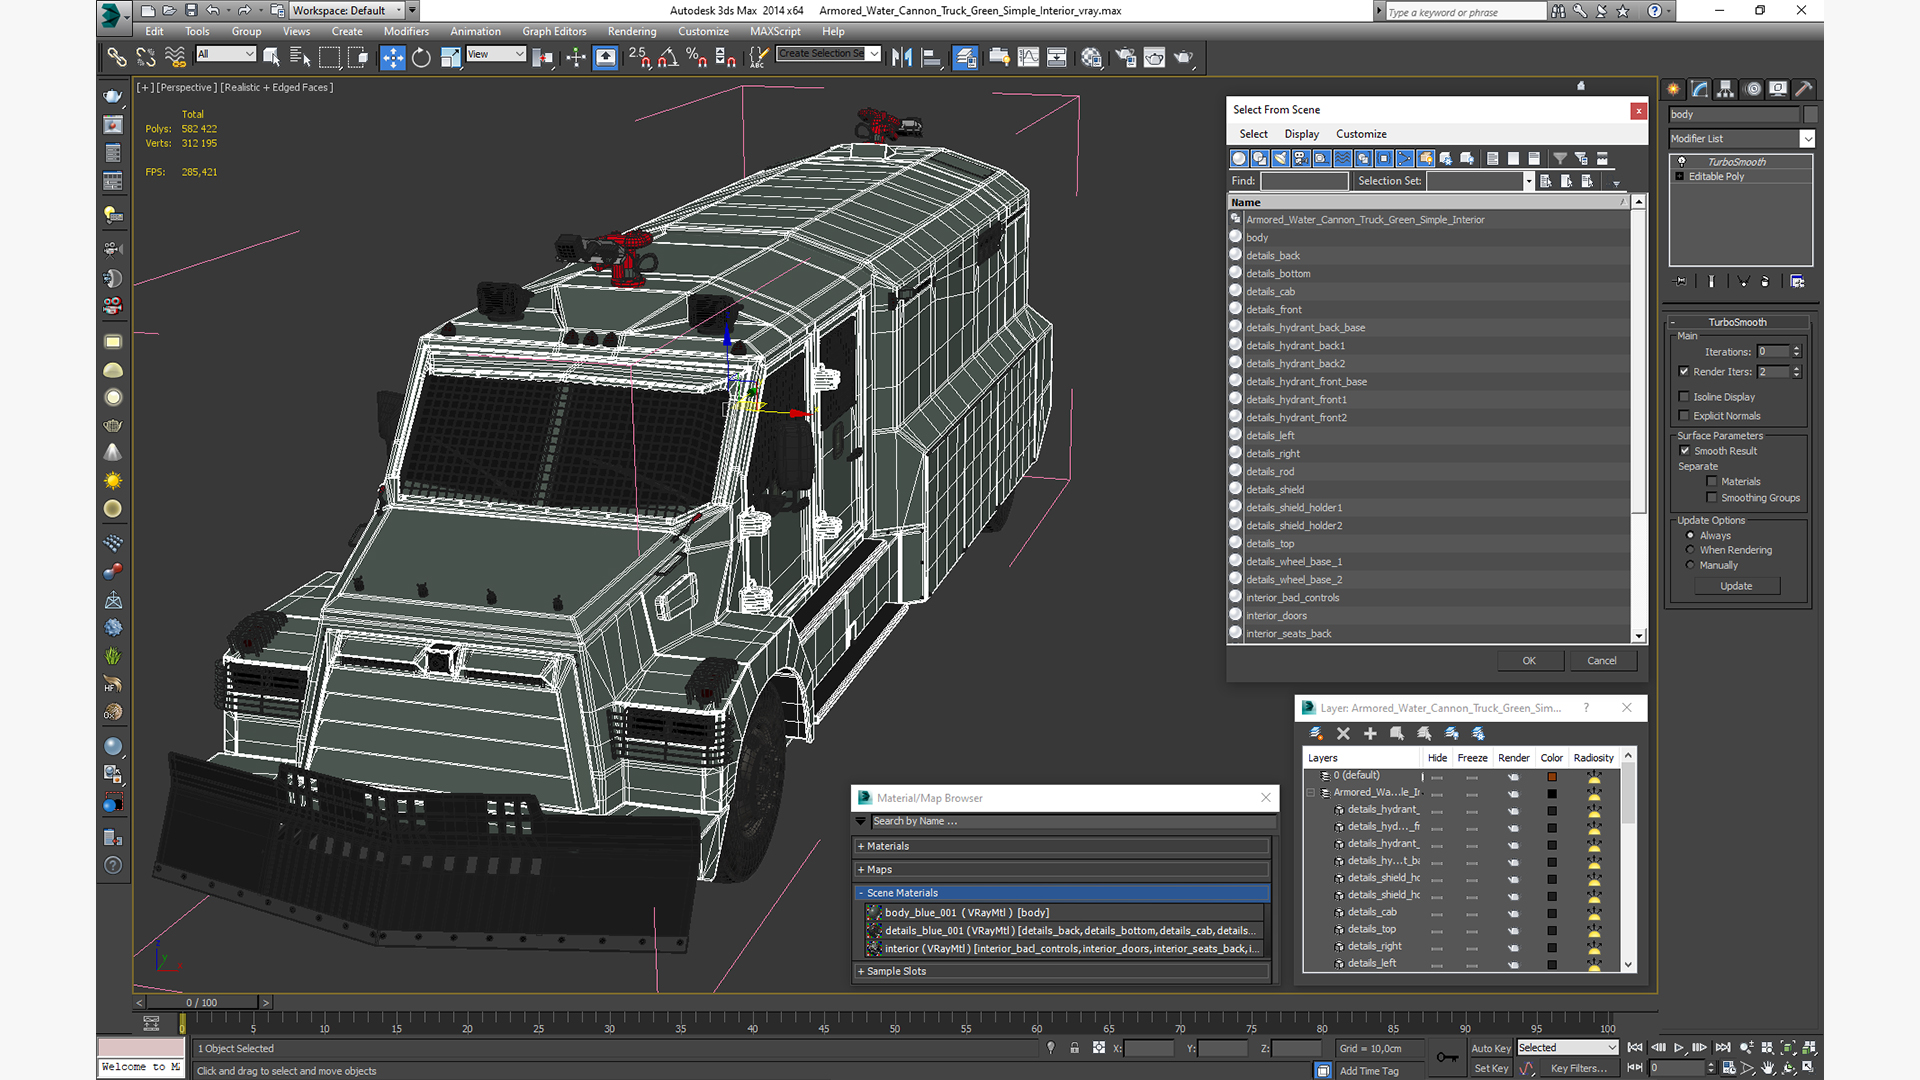The width and height of the screenshot is (1920, 1080).
Task: Click the Select Object tool icon
Action: click(271, 58)
